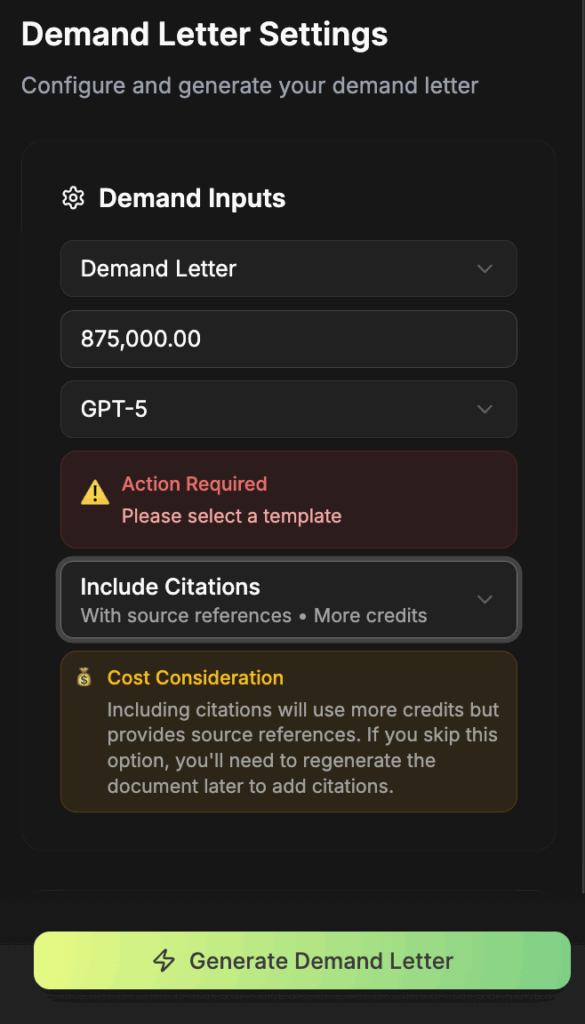Click the Configure and generate subtitle text
This screenshot has height=1024, width=585.
(x=249, y=86)
